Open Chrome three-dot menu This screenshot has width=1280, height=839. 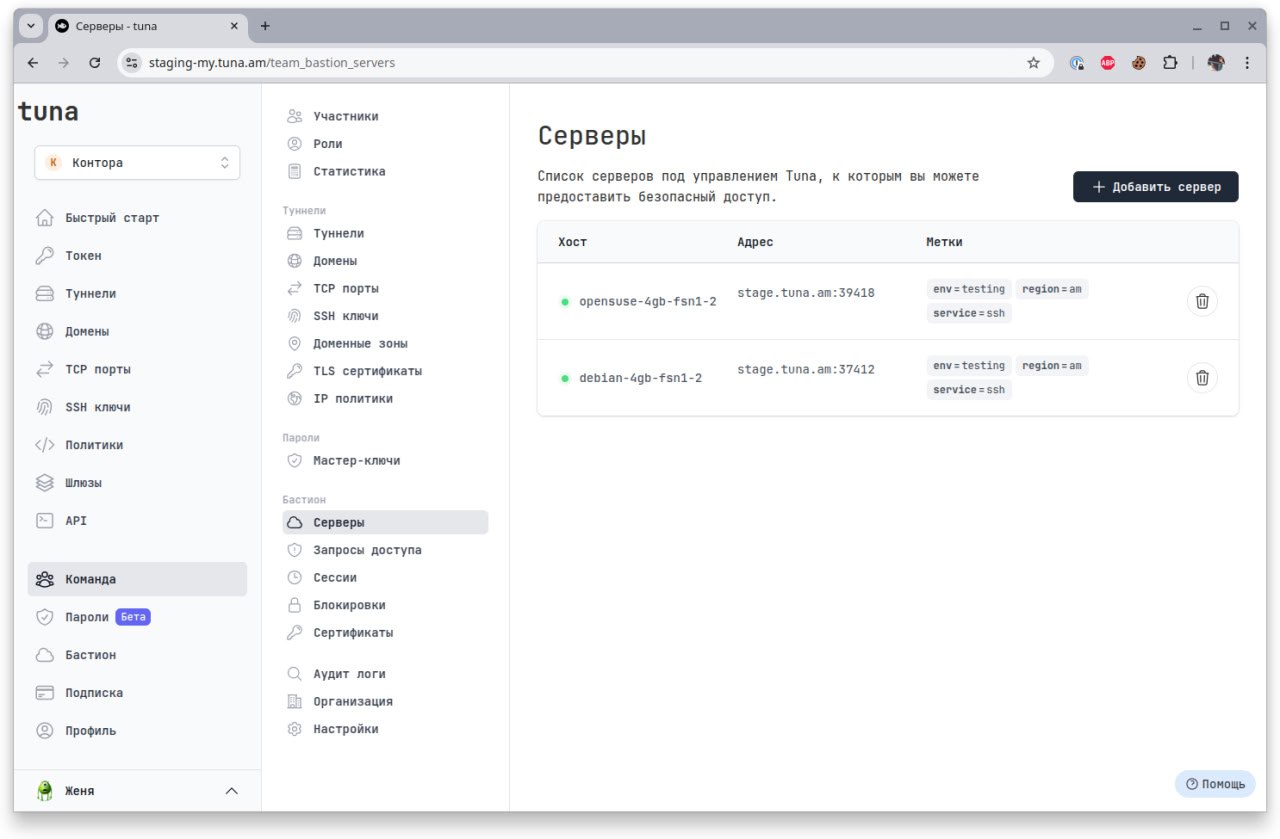point(1247,62)
